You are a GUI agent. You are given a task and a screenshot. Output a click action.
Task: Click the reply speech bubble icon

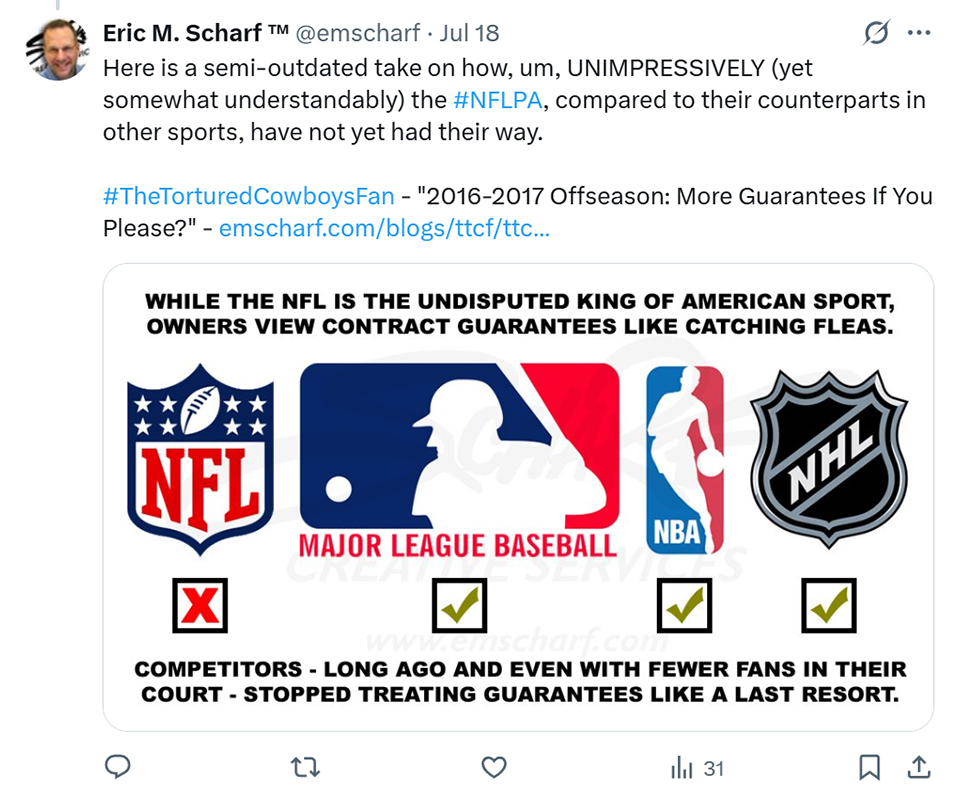(118, 767)
